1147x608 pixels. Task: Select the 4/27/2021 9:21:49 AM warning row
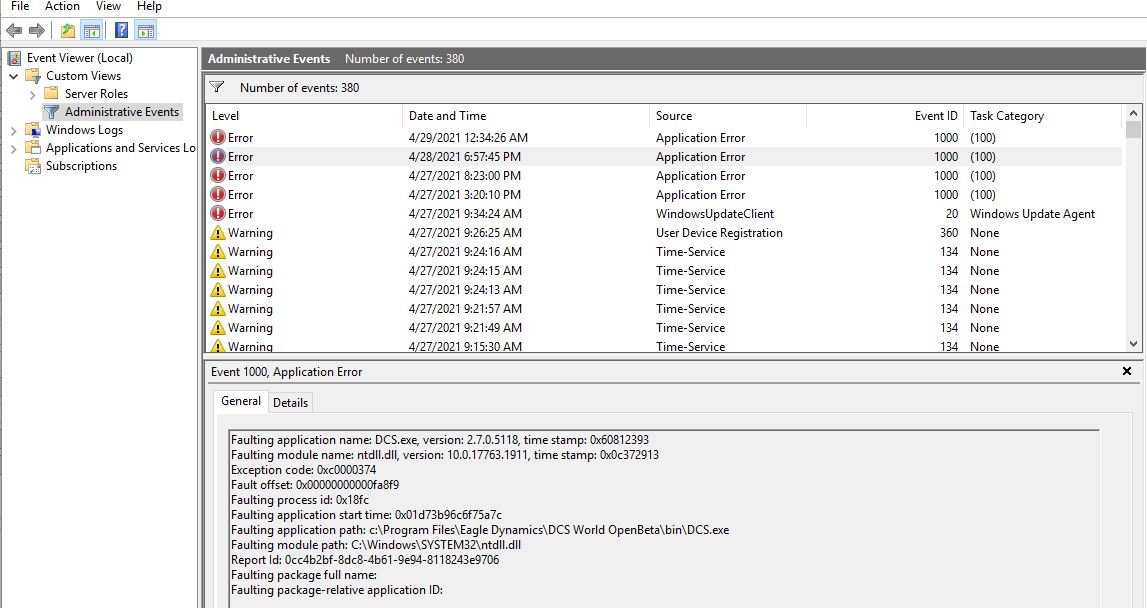(663, 328)
